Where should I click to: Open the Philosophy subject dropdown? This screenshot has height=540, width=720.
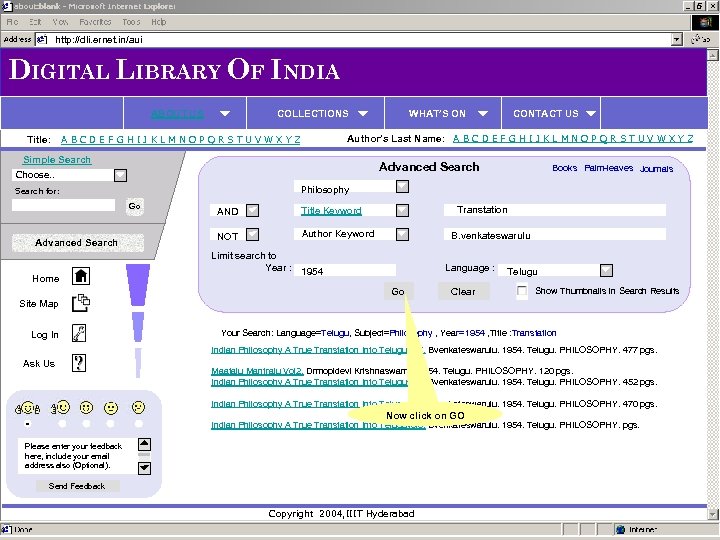402,186
